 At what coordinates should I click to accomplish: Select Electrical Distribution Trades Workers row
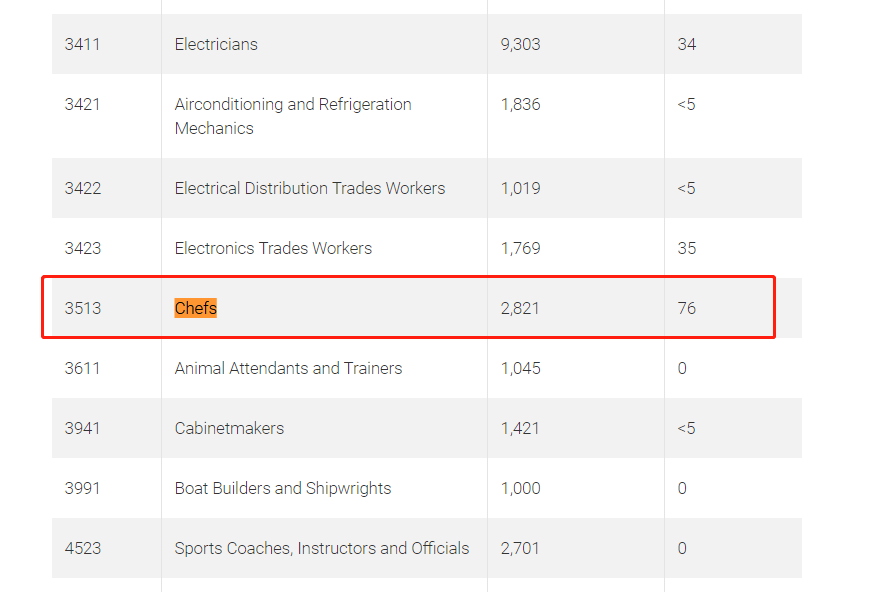(x=427, y=188)
